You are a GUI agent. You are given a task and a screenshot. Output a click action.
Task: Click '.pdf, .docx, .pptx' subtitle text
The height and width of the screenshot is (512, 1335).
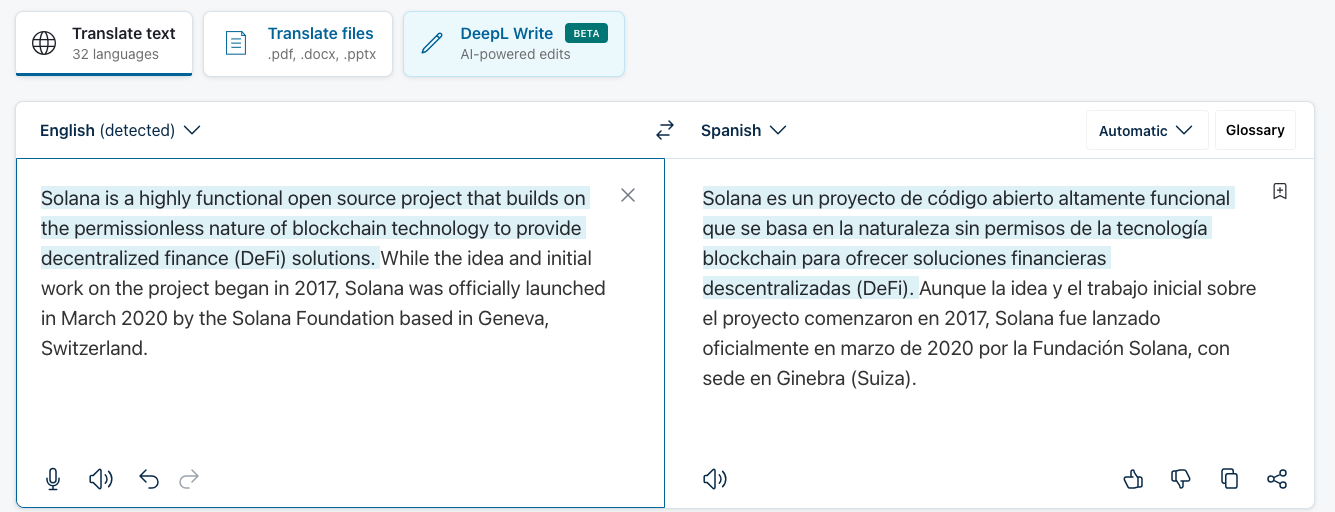pos(322,54)
